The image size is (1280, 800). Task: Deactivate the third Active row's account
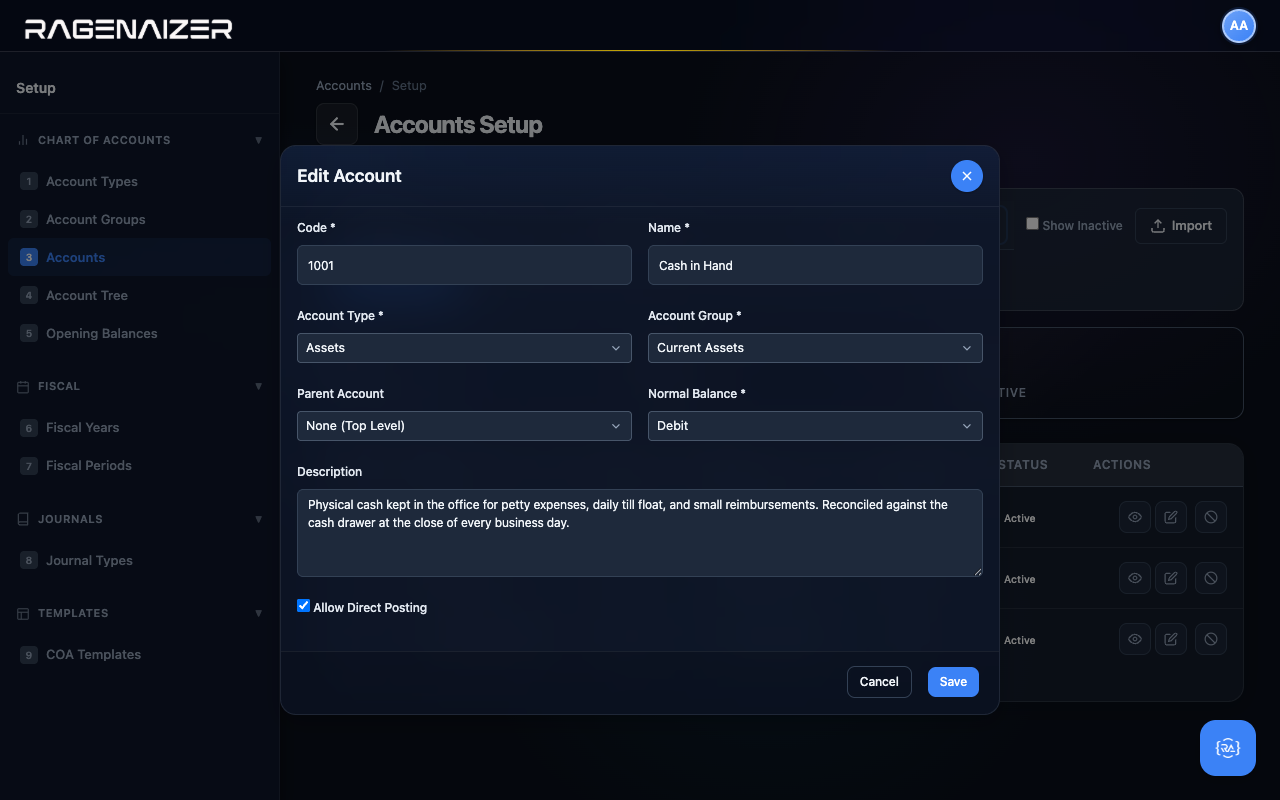[x=1211, y=640]
